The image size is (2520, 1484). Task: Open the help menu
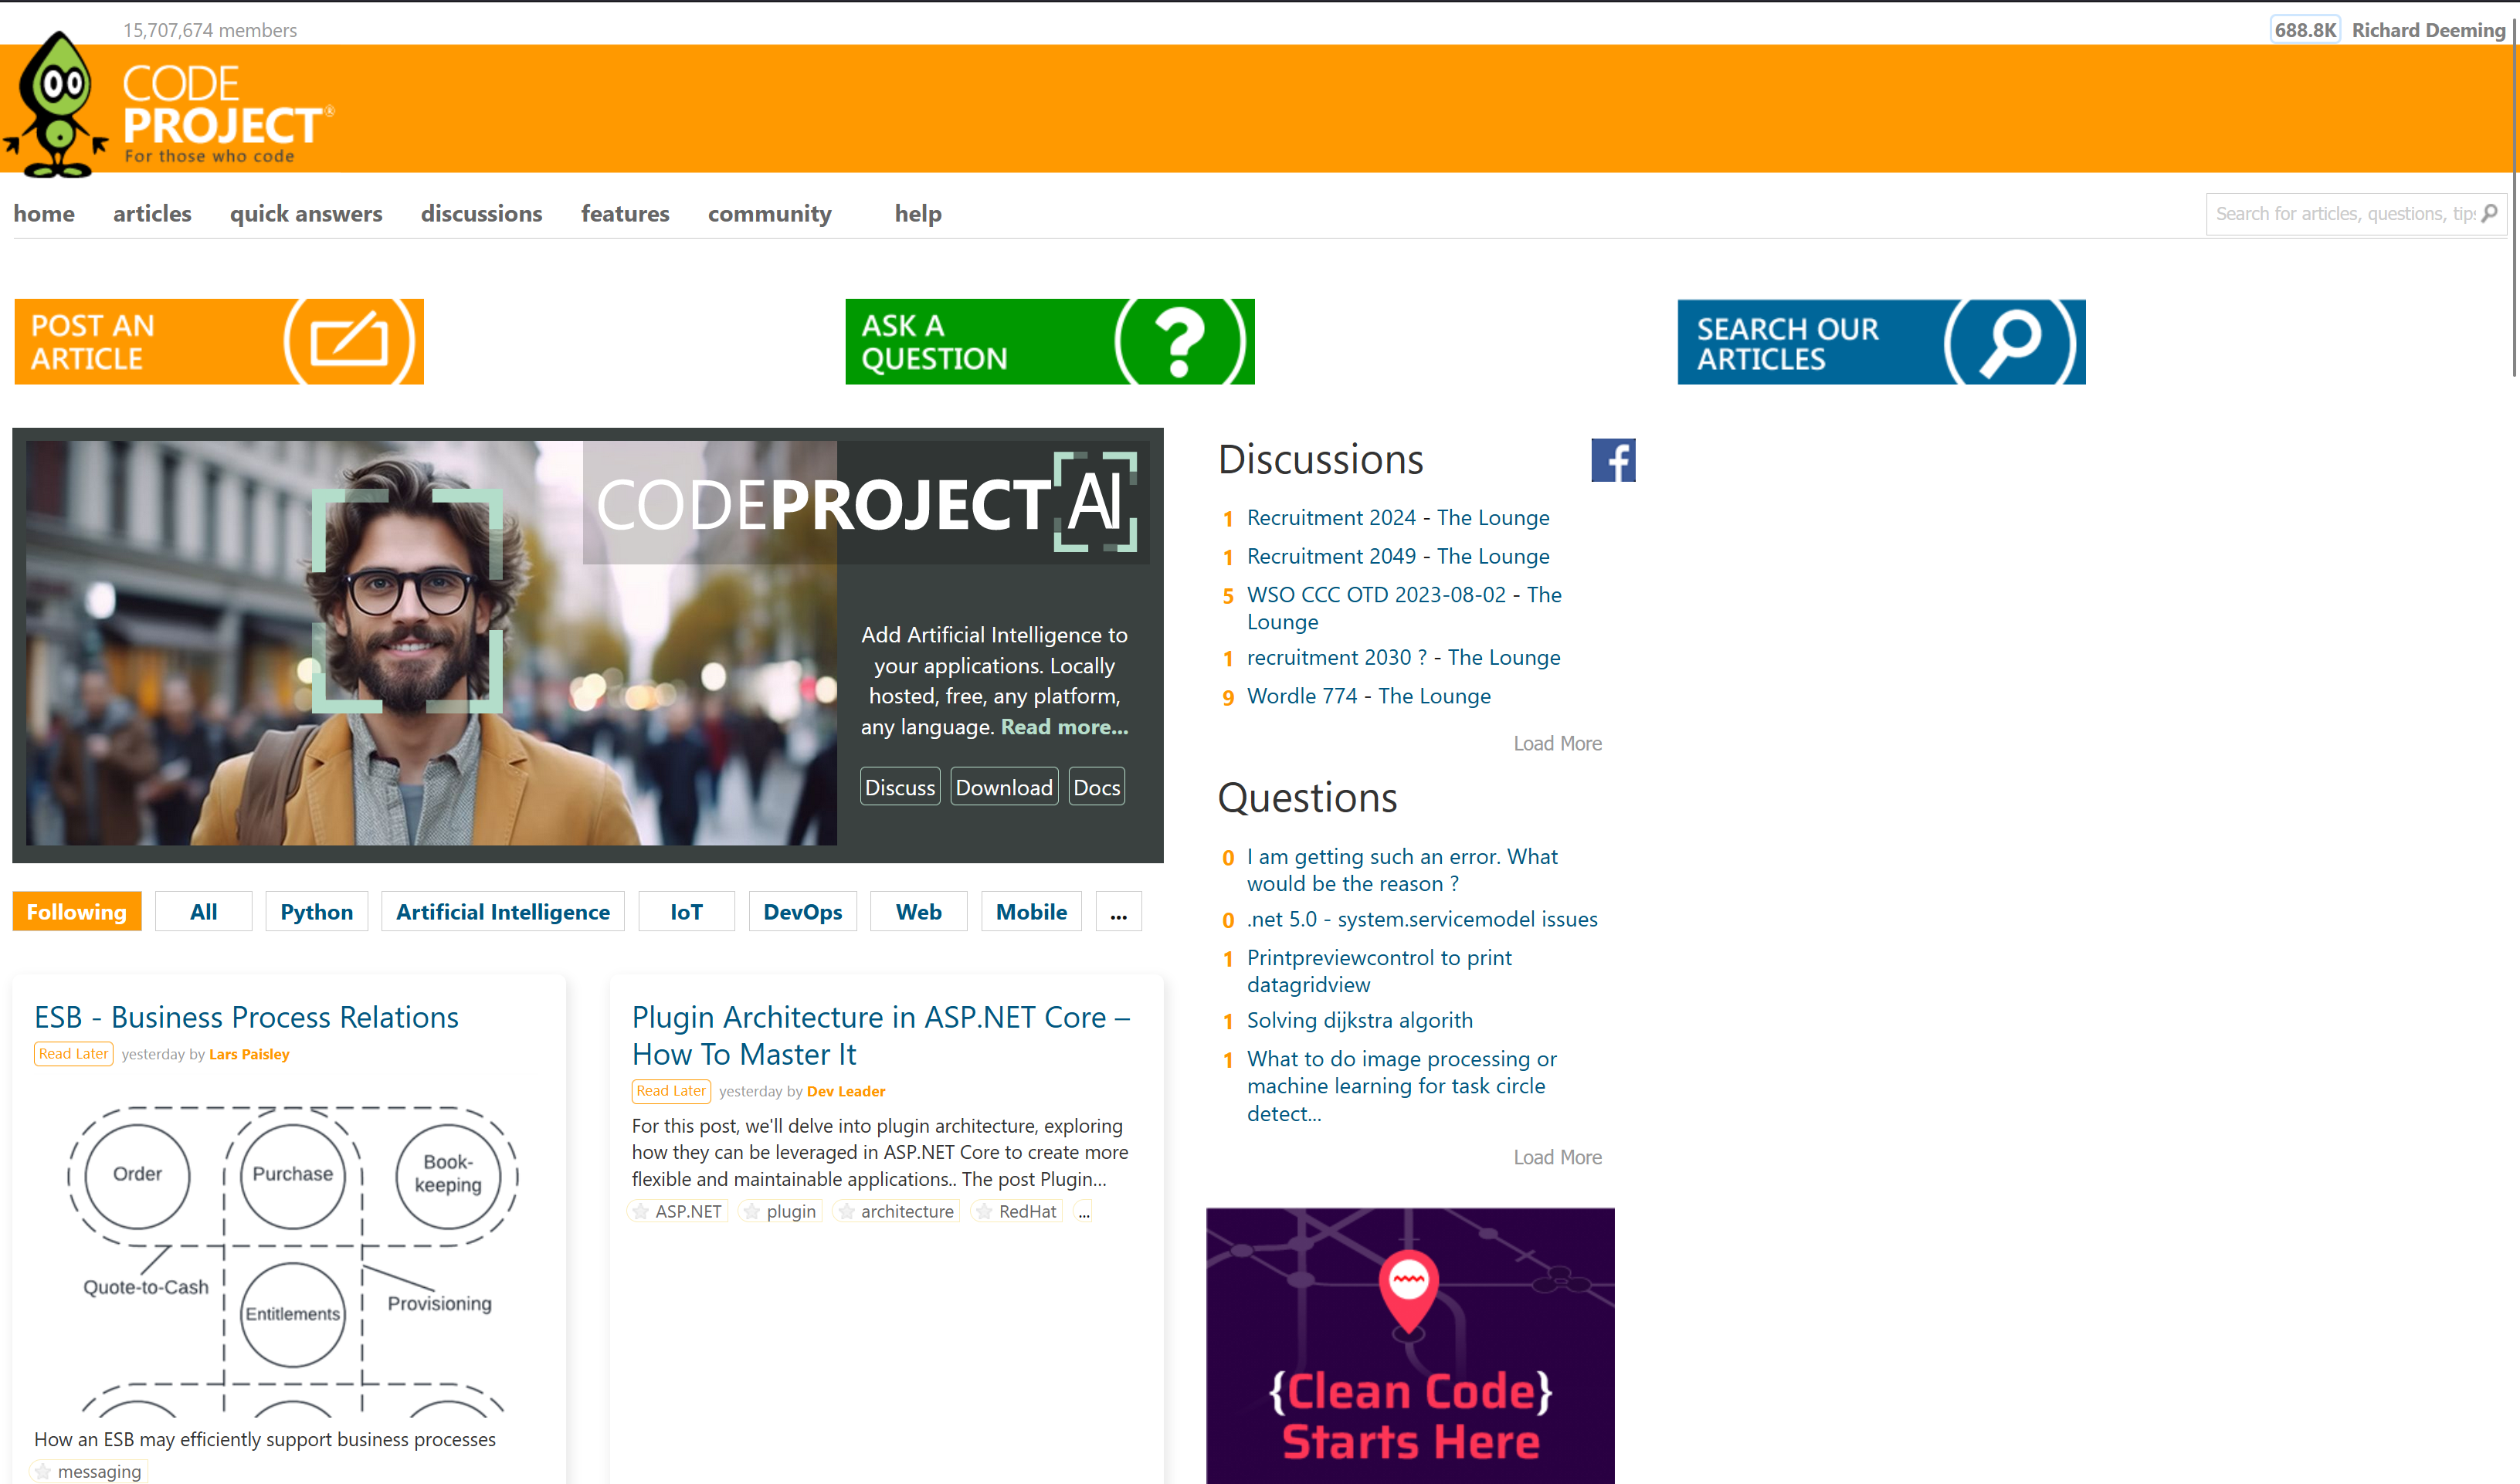(x=918, y=213)
